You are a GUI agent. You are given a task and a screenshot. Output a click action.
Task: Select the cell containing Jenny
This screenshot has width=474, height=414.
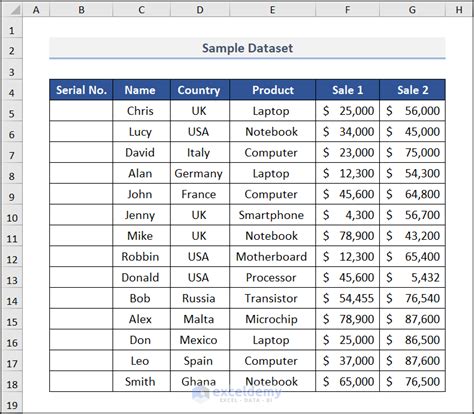[141, 215]
